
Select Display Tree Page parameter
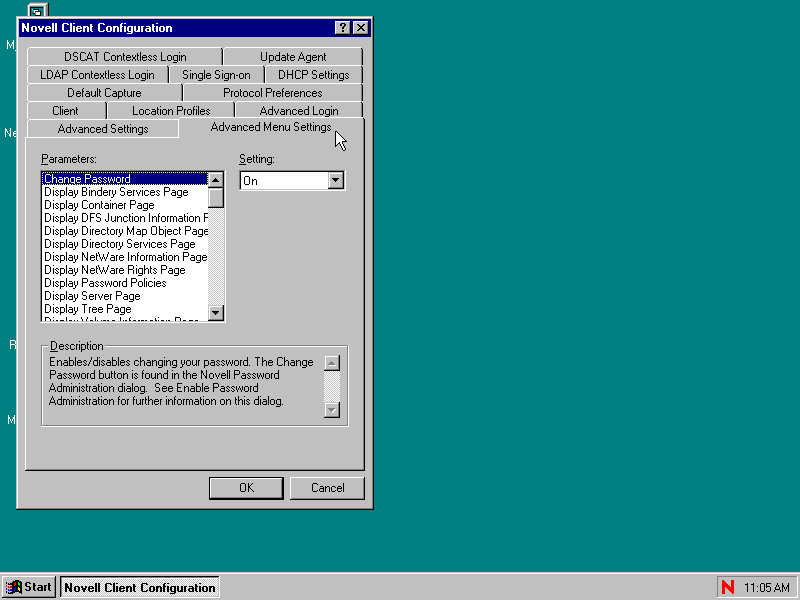(x=125, y=309)
